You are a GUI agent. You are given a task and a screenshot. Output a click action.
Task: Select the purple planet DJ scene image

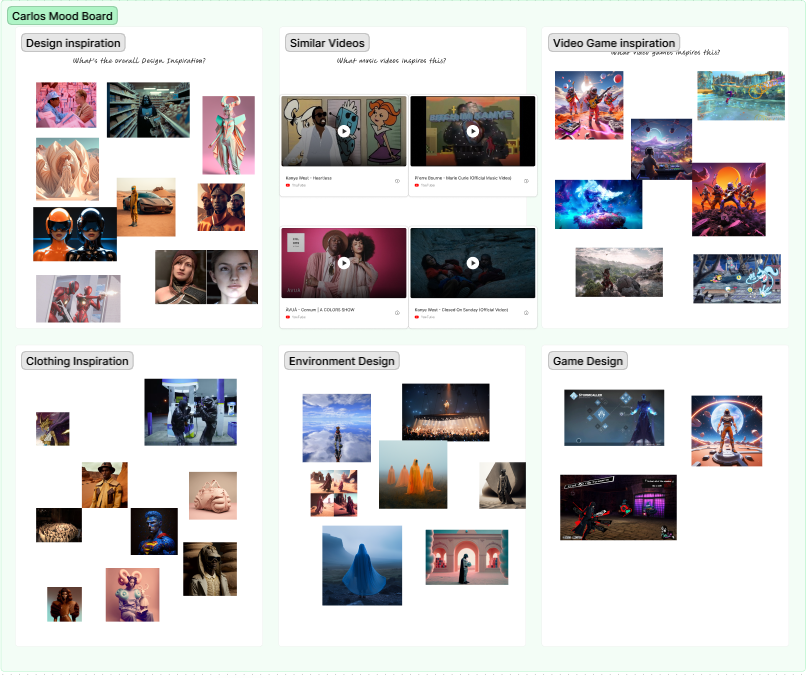click(661, 149)
